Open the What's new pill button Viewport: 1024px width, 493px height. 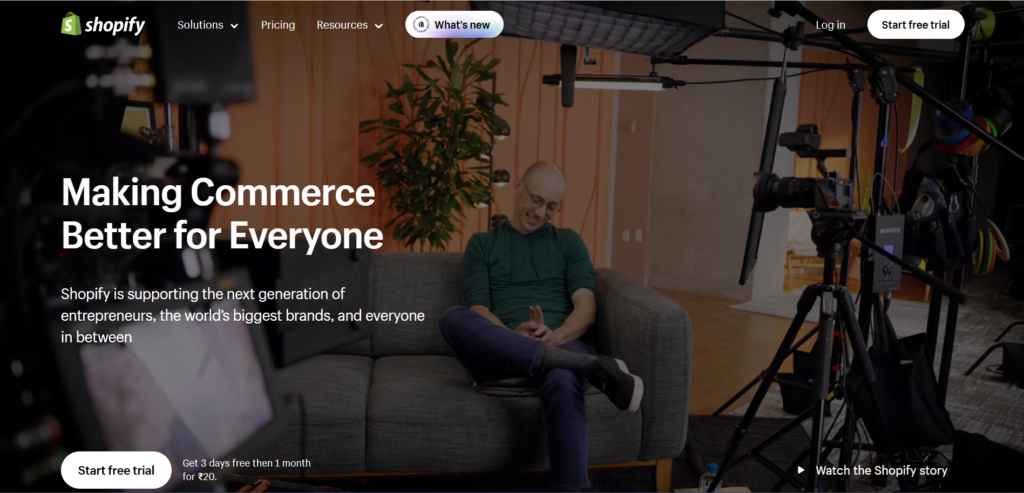click(454, 24)
